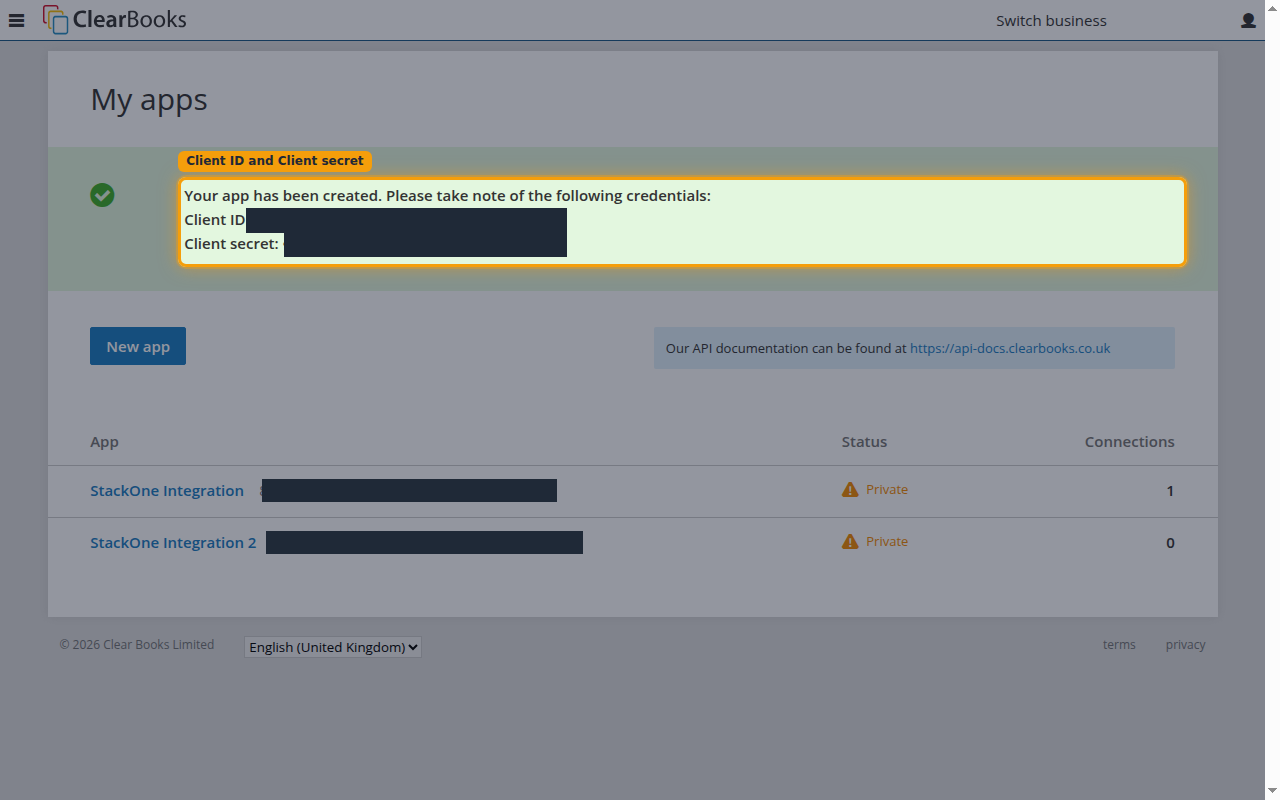
Task: Create a New app
Action: (138, 346)
